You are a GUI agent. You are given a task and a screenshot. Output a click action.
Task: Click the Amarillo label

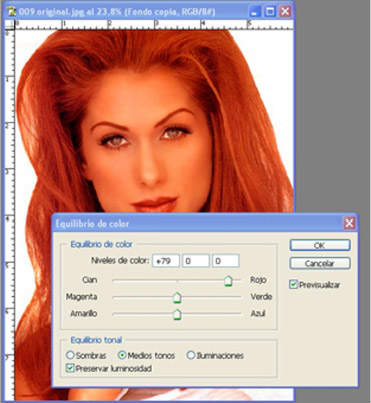(83, 313)
